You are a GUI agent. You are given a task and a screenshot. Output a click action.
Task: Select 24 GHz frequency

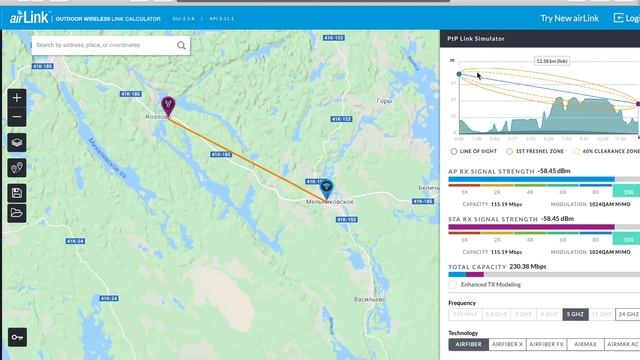point(628,314)
